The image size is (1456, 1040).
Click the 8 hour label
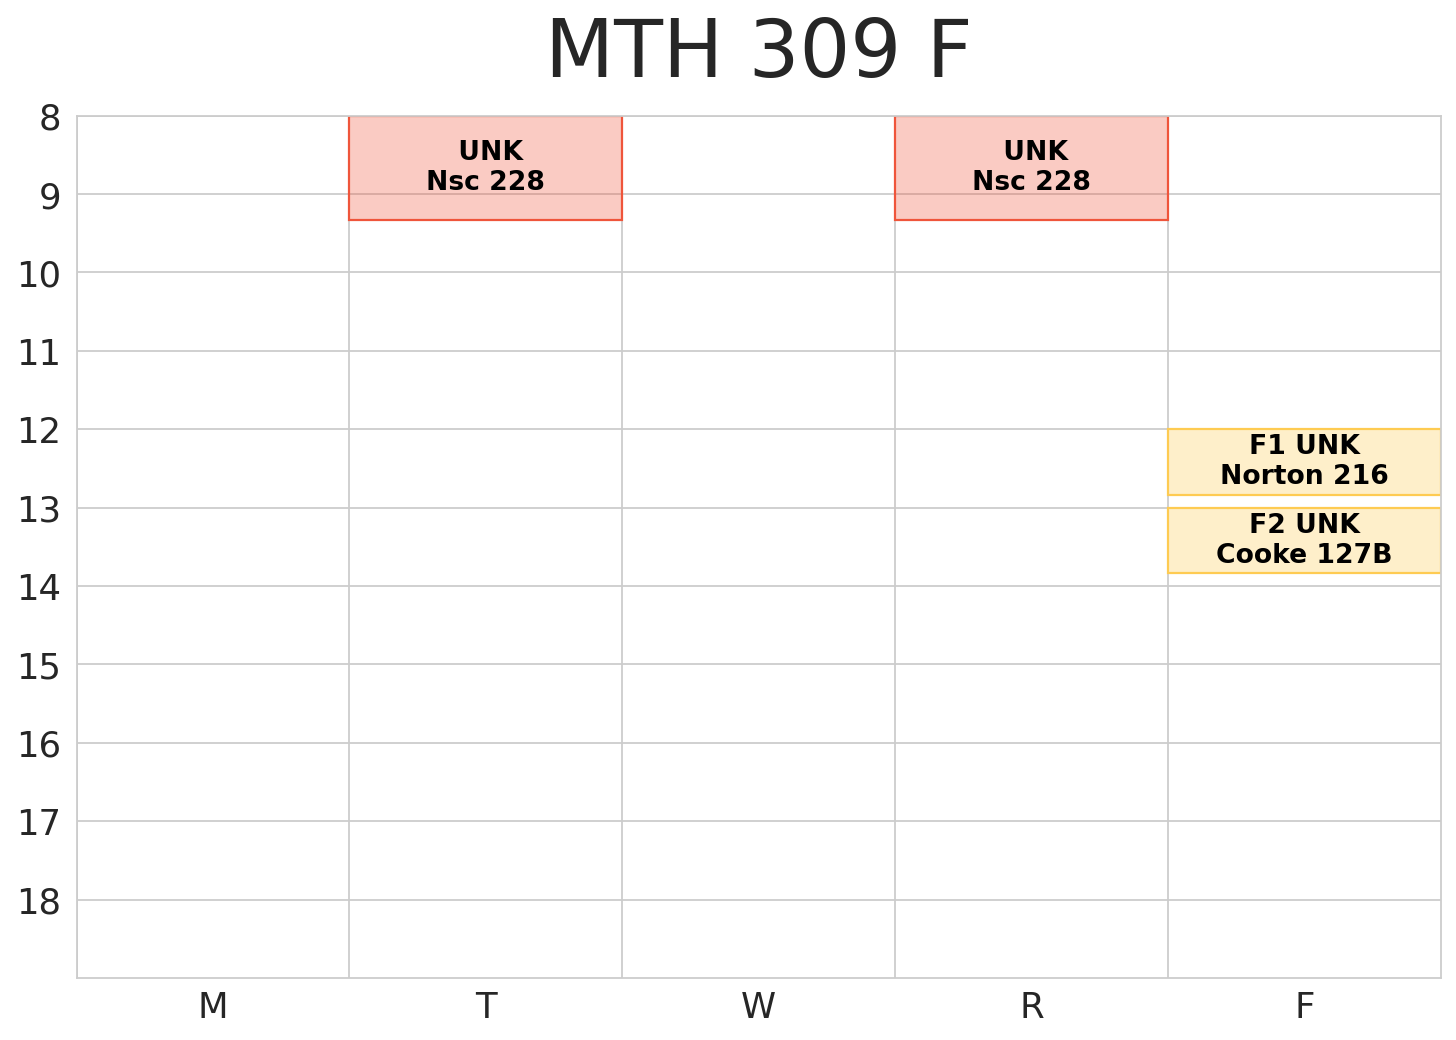click(x=49, y=119)
